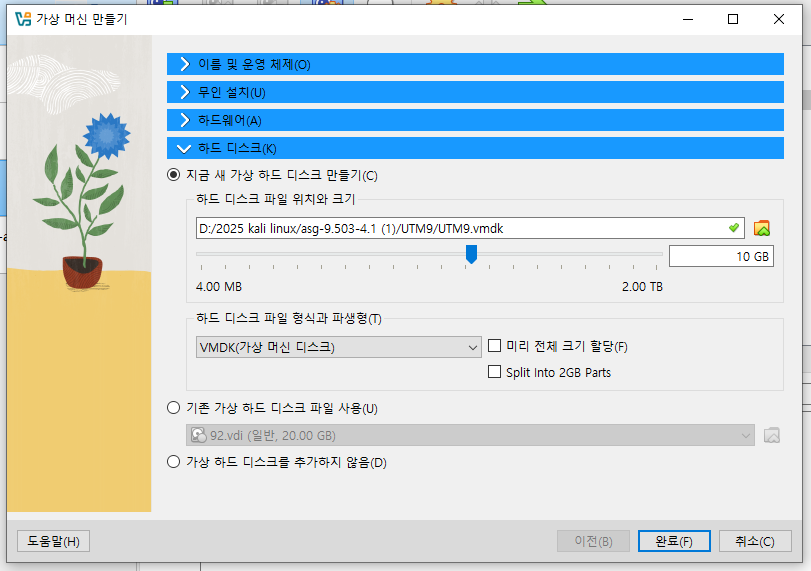Click the 취소(C) cancel button
The width and height of the screenshot is (811, 571).
click(x=755, y=541)
